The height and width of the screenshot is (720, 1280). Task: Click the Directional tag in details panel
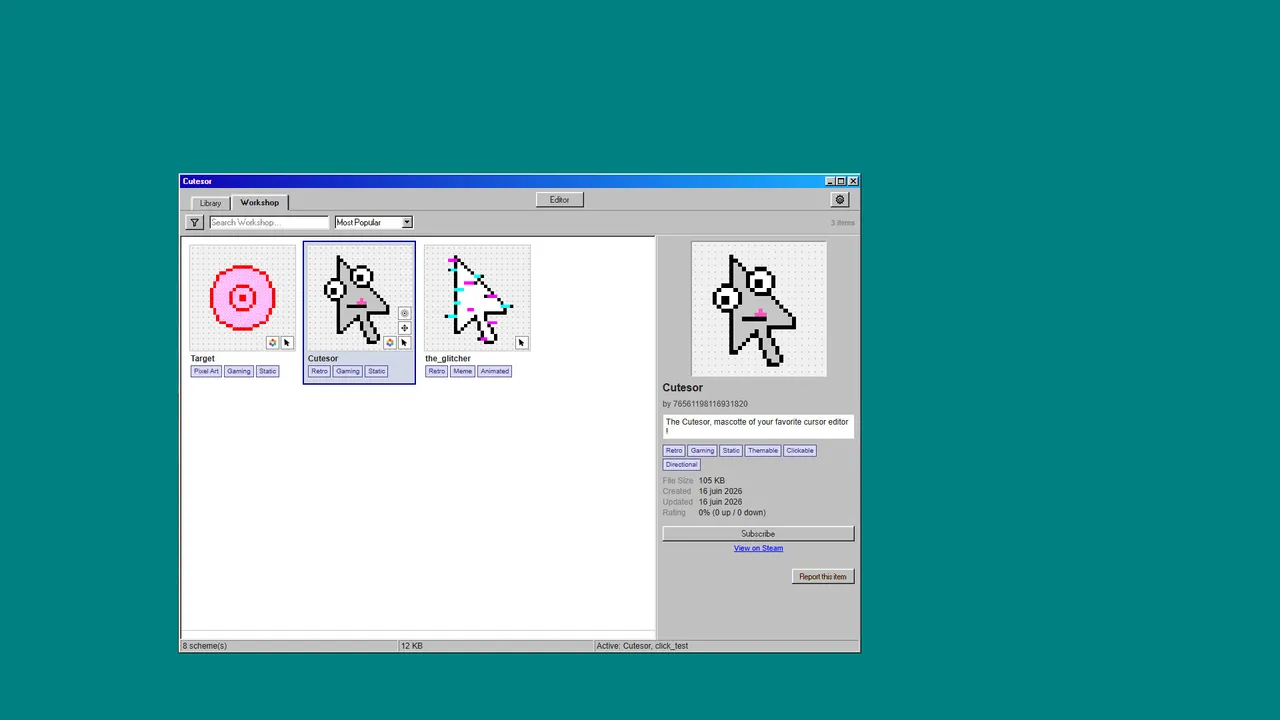[681, 465]
